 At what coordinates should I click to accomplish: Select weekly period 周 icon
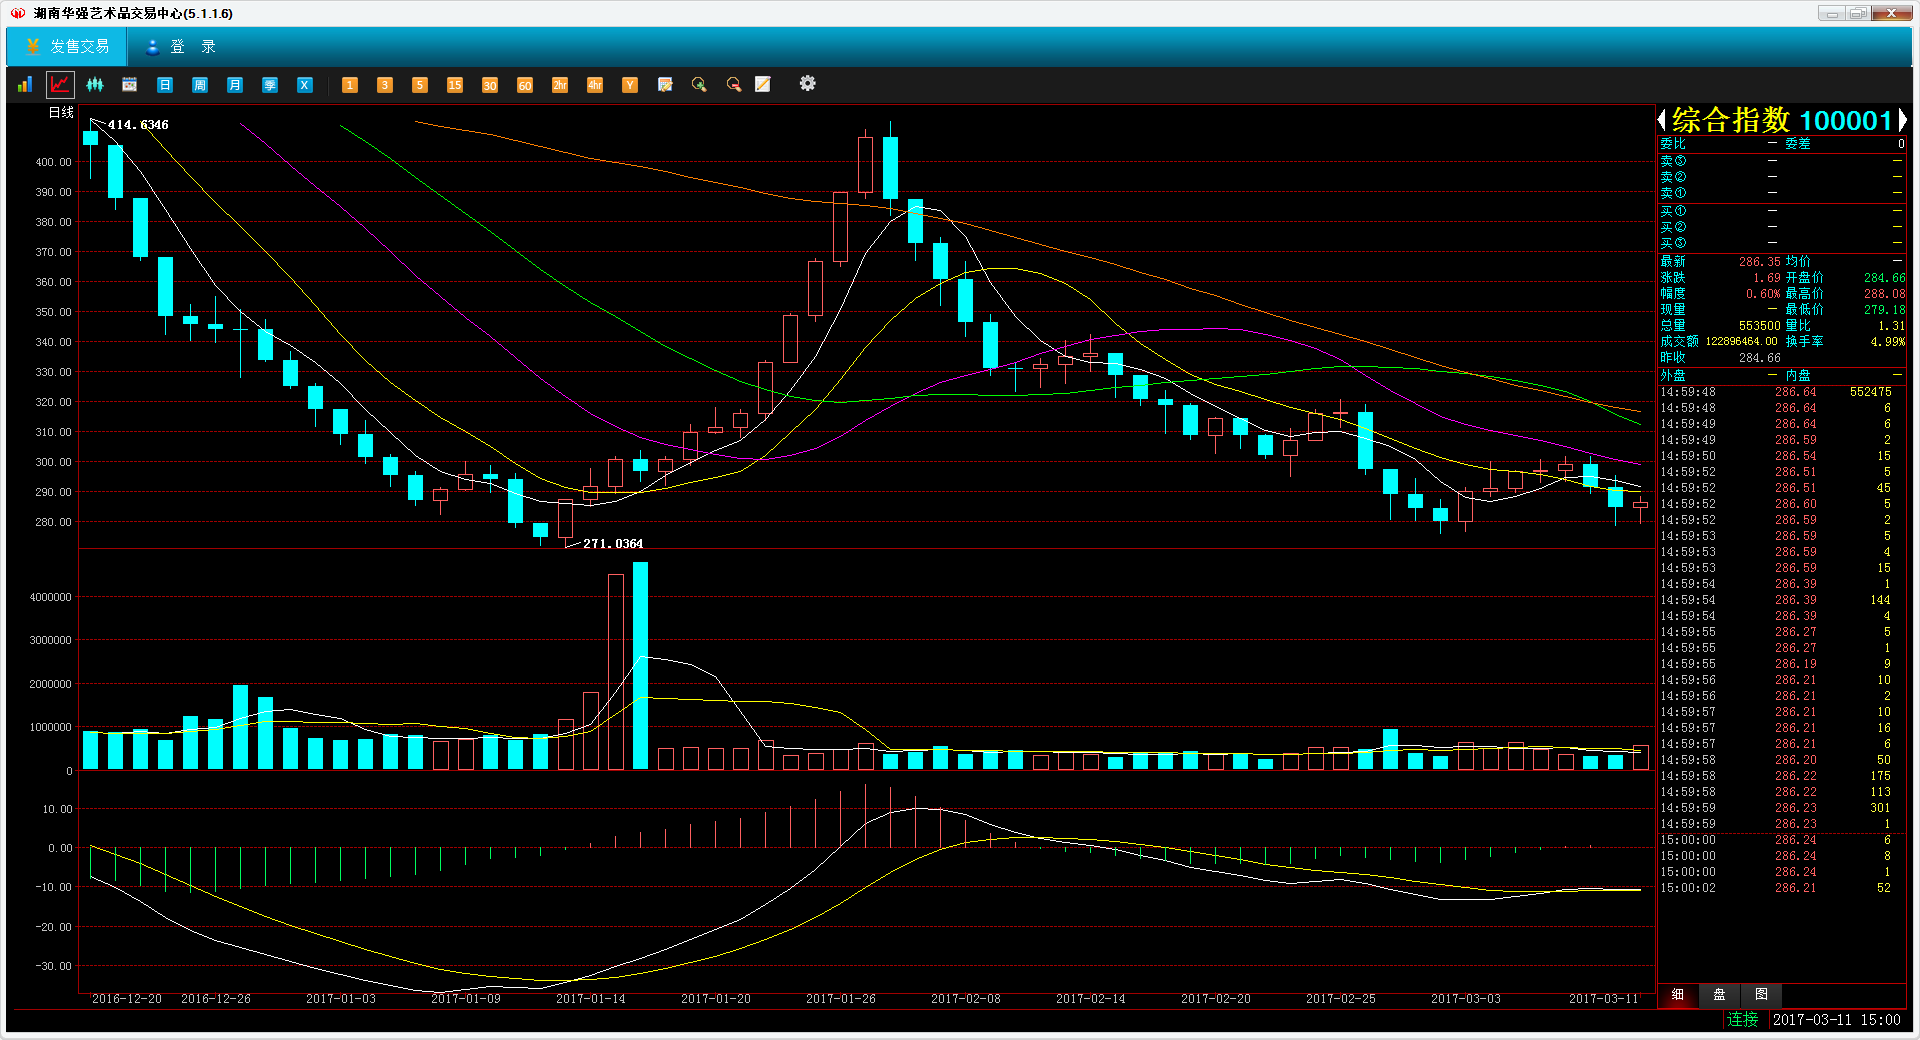tap(200, 85)
